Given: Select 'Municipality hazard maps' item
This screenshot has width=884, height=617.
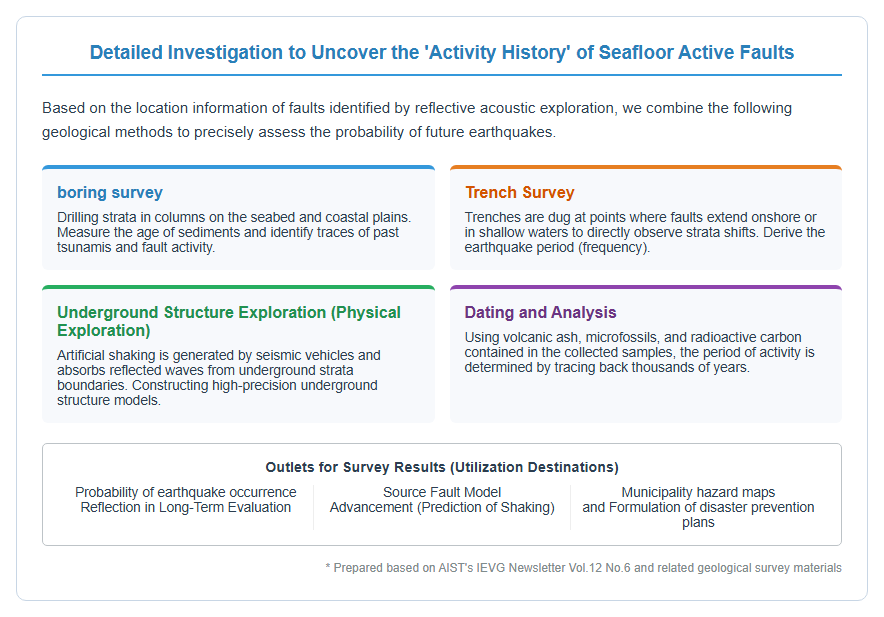Looking at the screenshot, I should [x=698, y=507].
